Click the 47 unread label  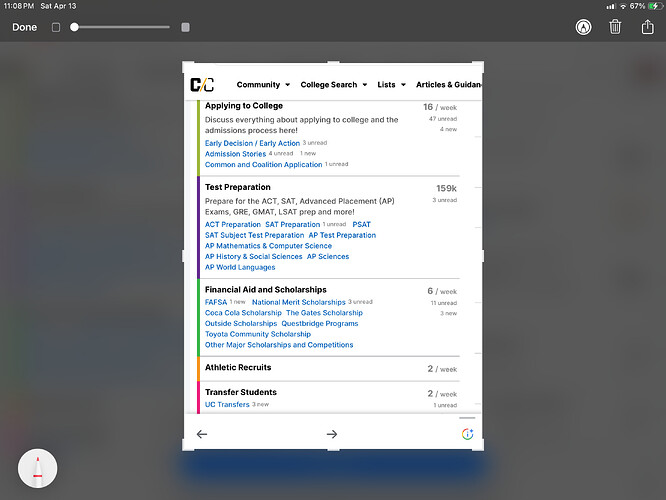pos(443,119)
